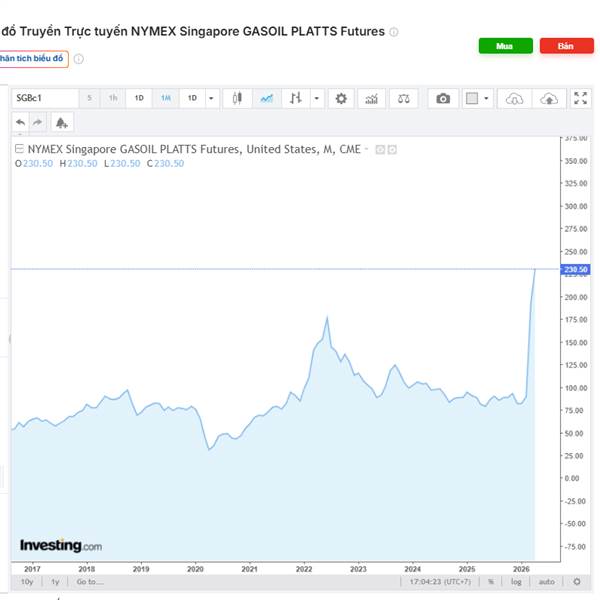
Task: Click the O 230.50 open value
Action: tap(34, 164)
